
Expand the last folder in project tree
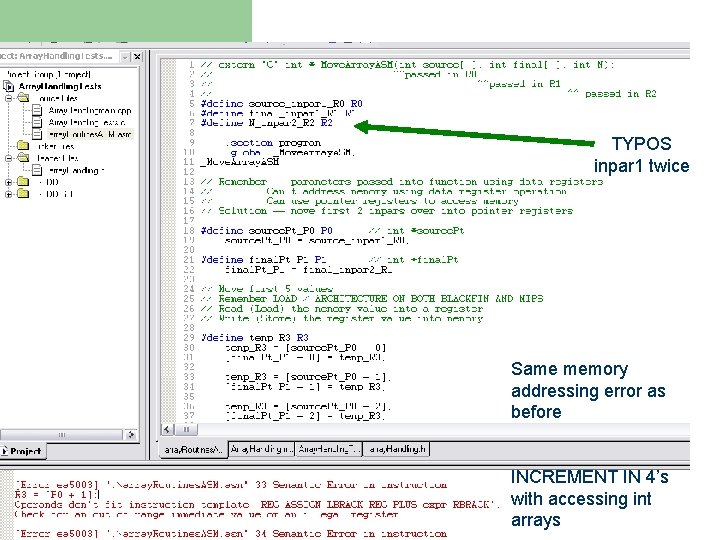8,194
